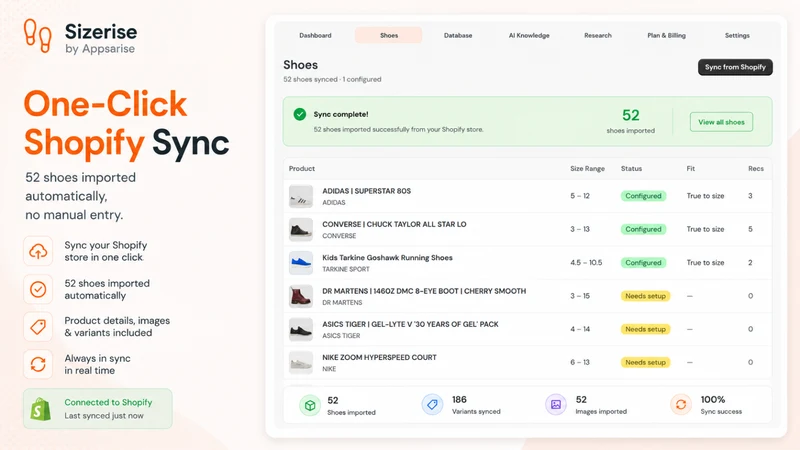Screen dimensions: 800x450
Task: Switch to the Dashboard tab
Action: [x=315, y=35]
